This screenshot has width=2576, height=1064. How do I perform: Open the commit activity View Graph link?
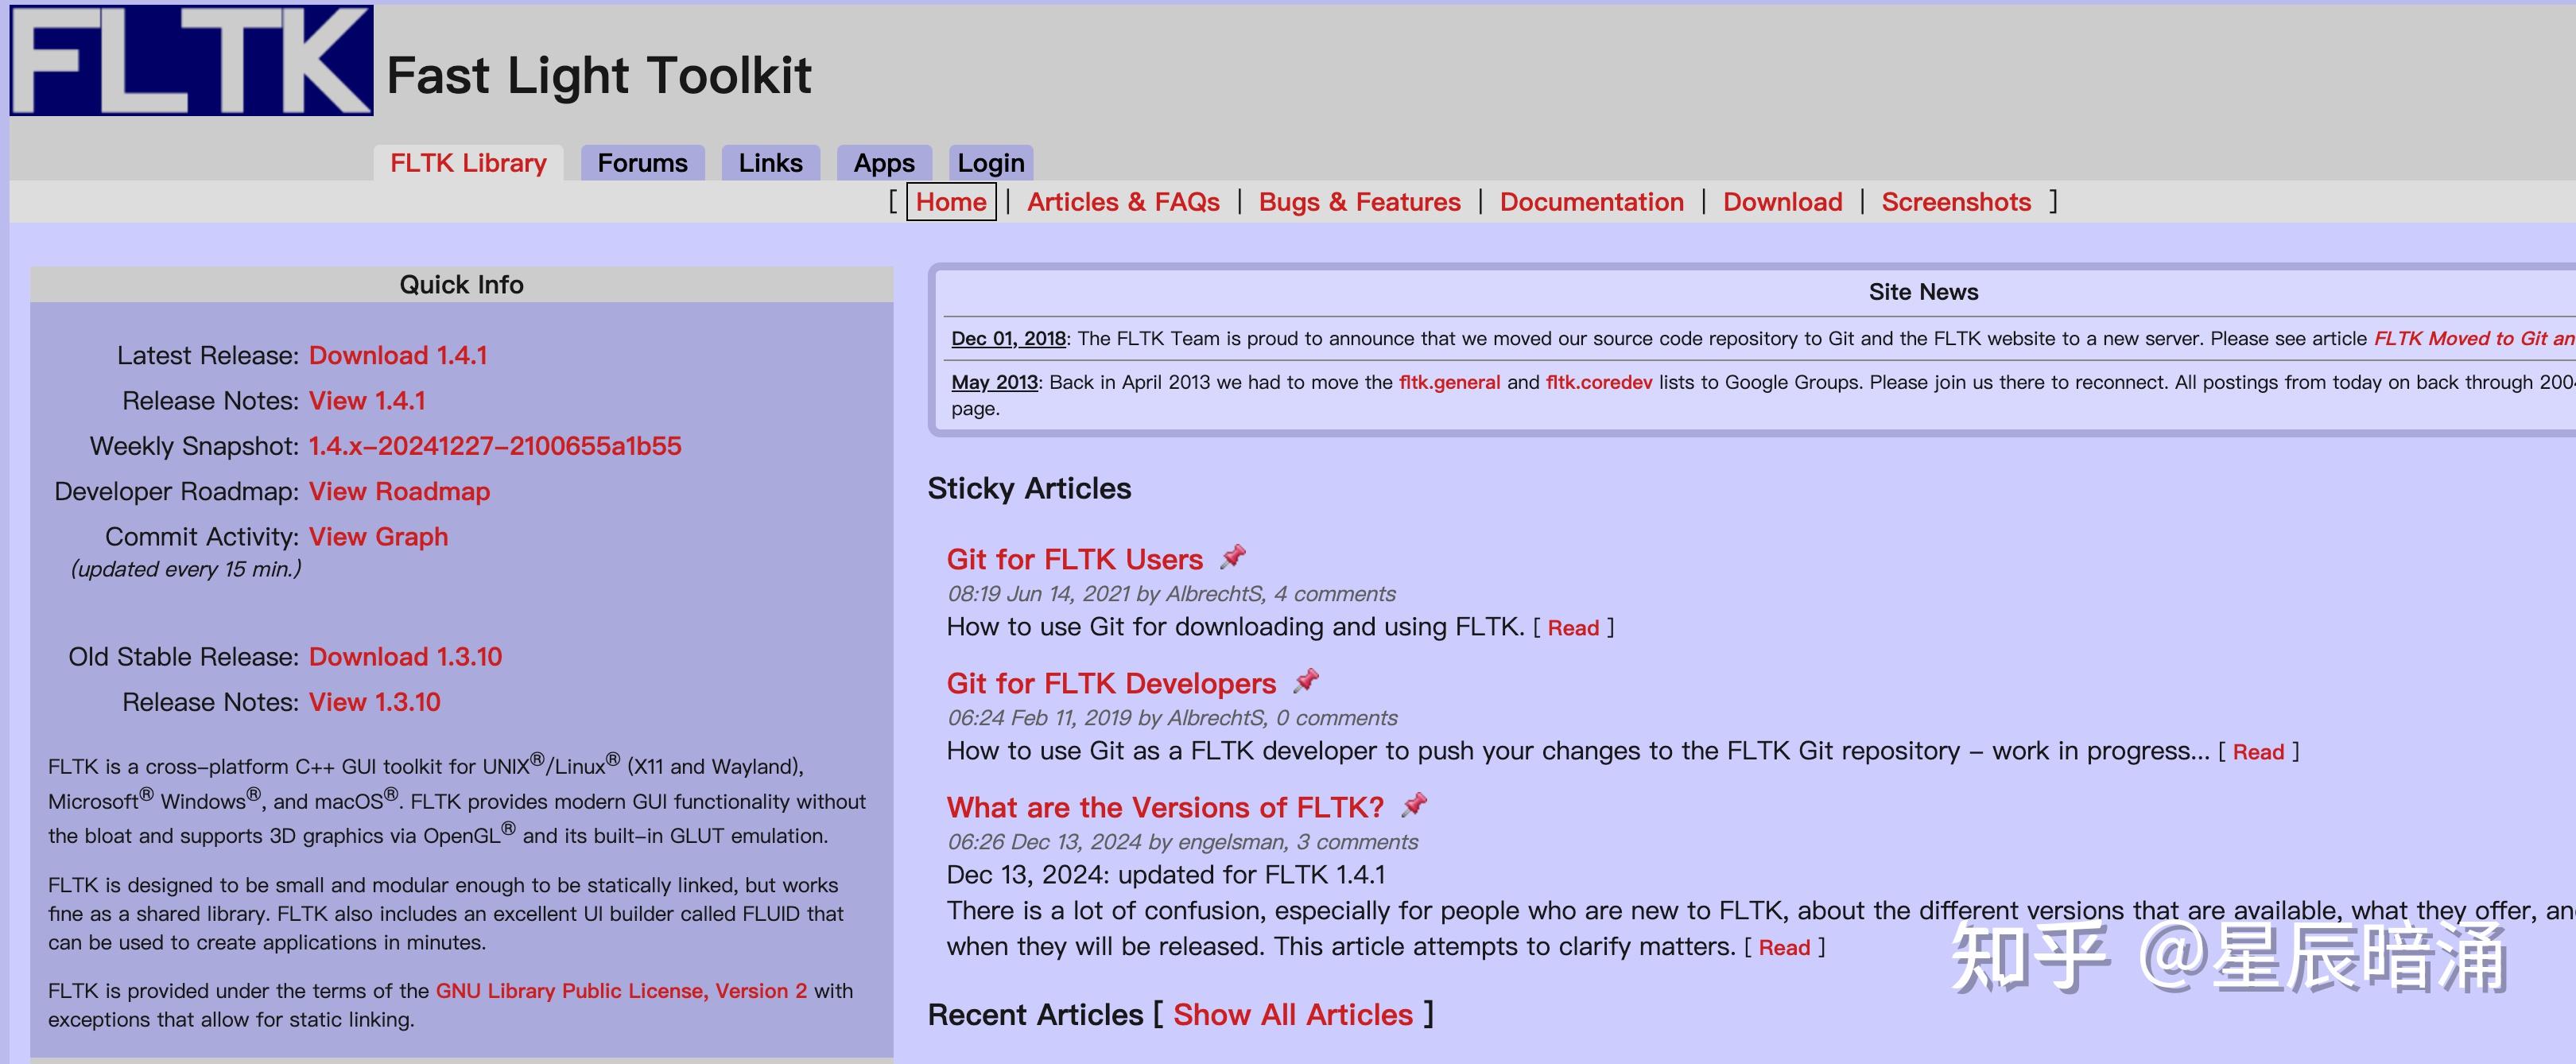[x=378, y=537]
